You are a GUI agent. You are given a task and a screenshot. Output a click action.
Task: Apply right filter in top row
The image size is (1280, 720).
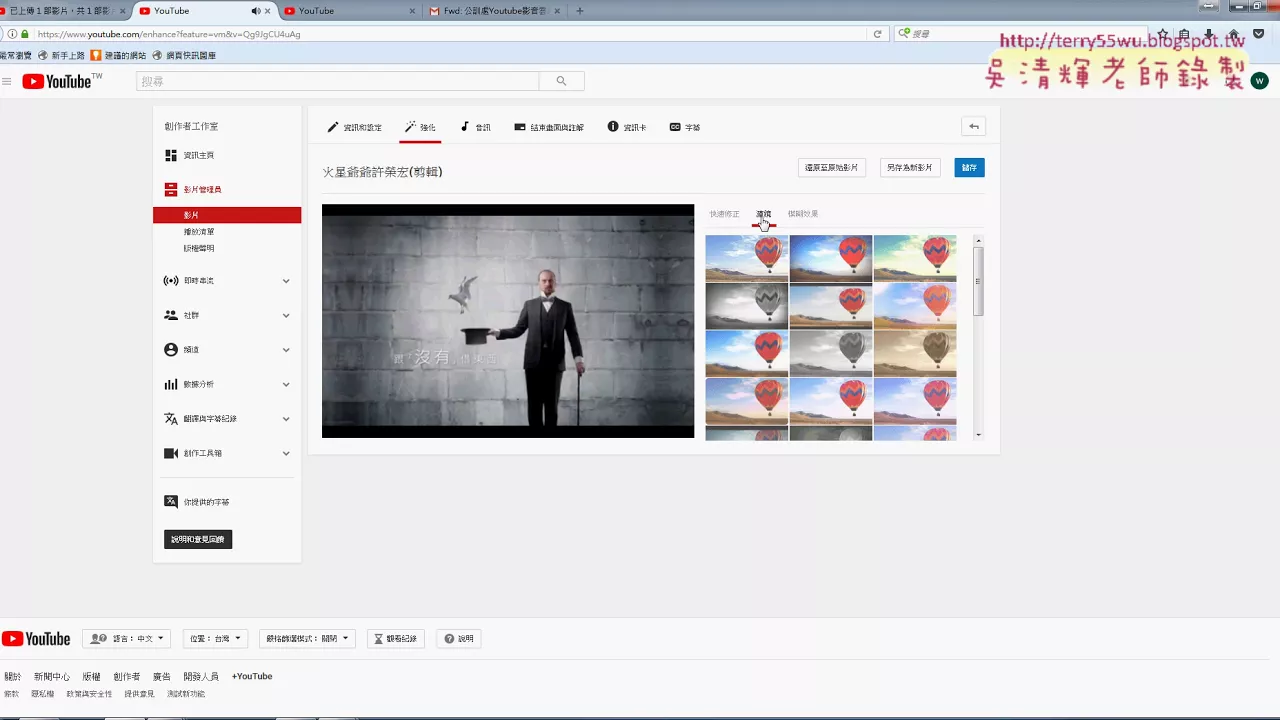point(915,258)
